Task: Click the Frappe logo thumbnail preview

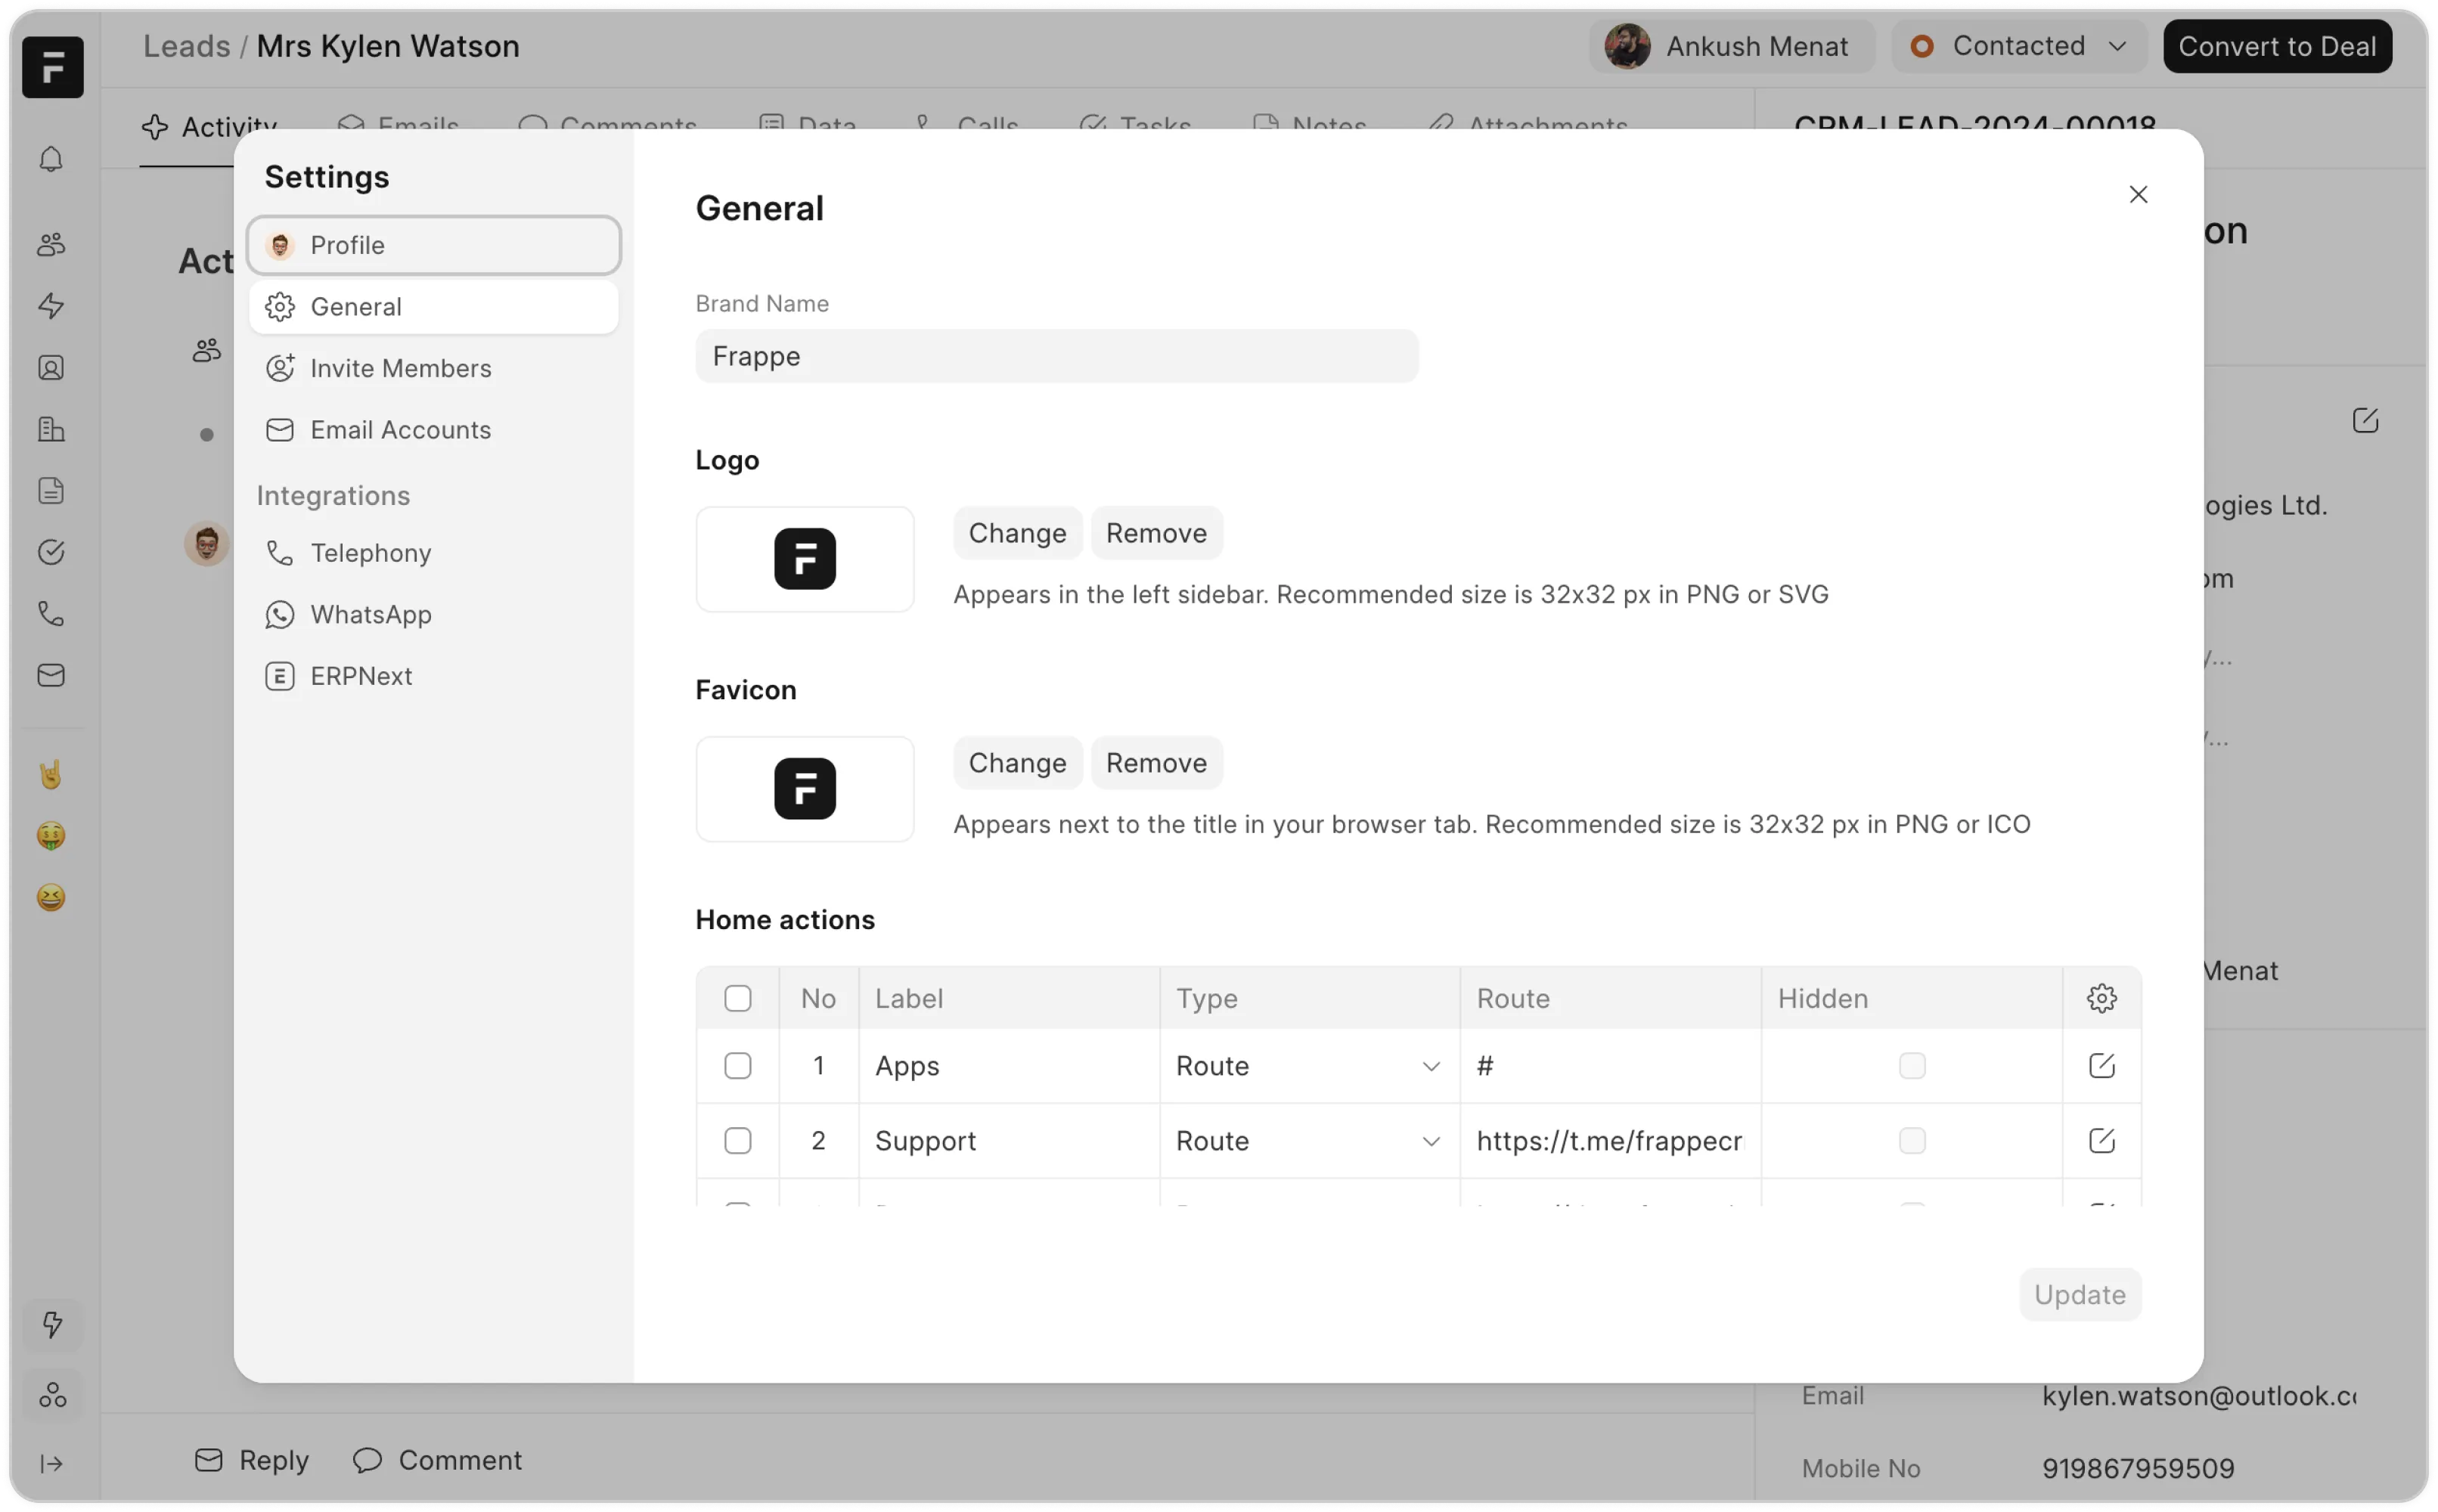Action: pos(804,559)
